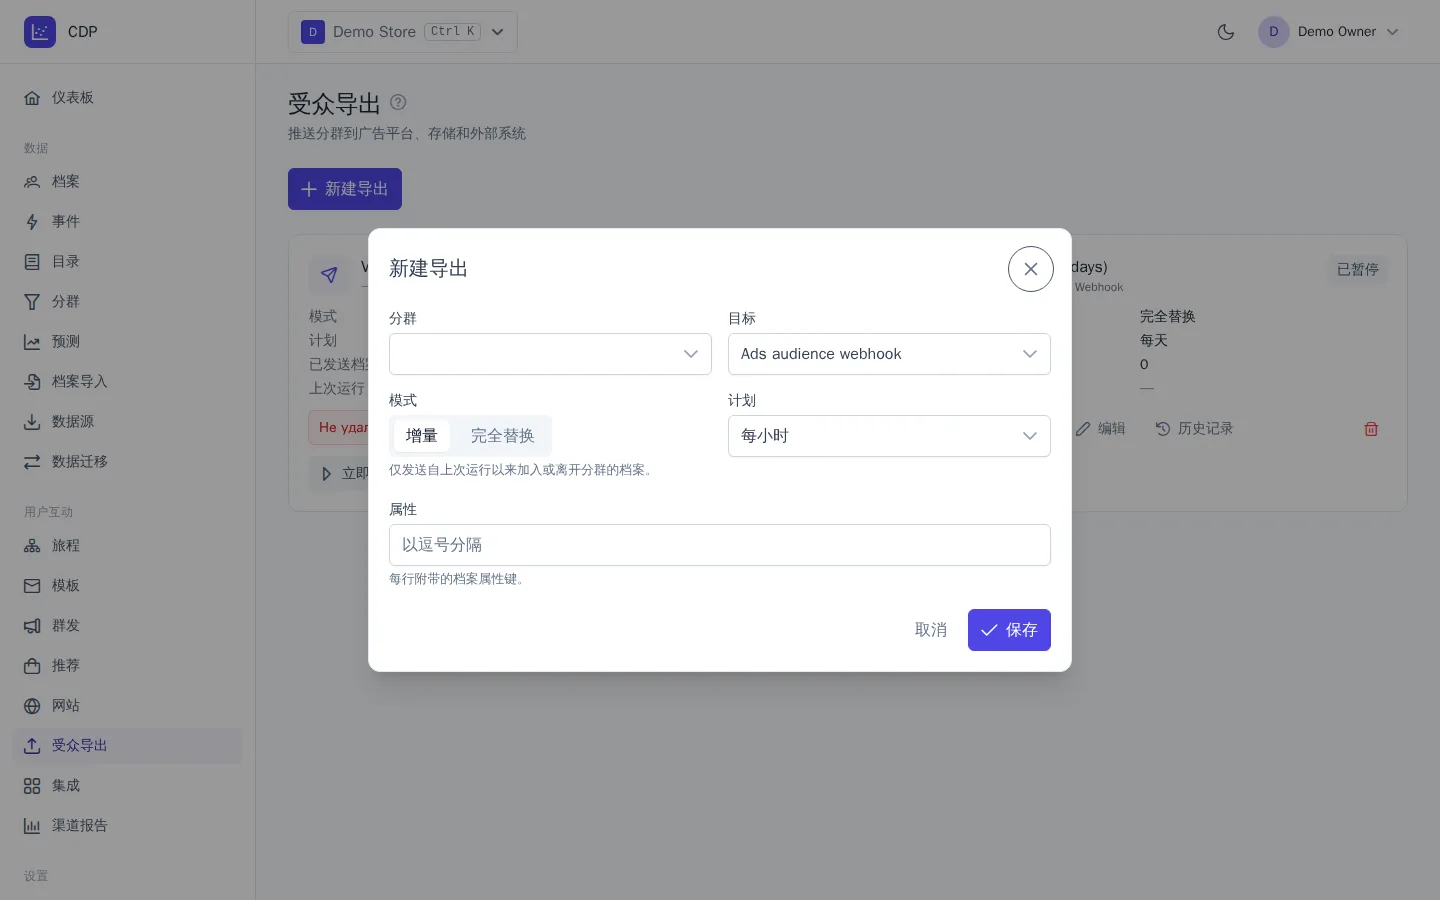
Task: Click the 预测 trend chart icon
Action: pos(32,342)
